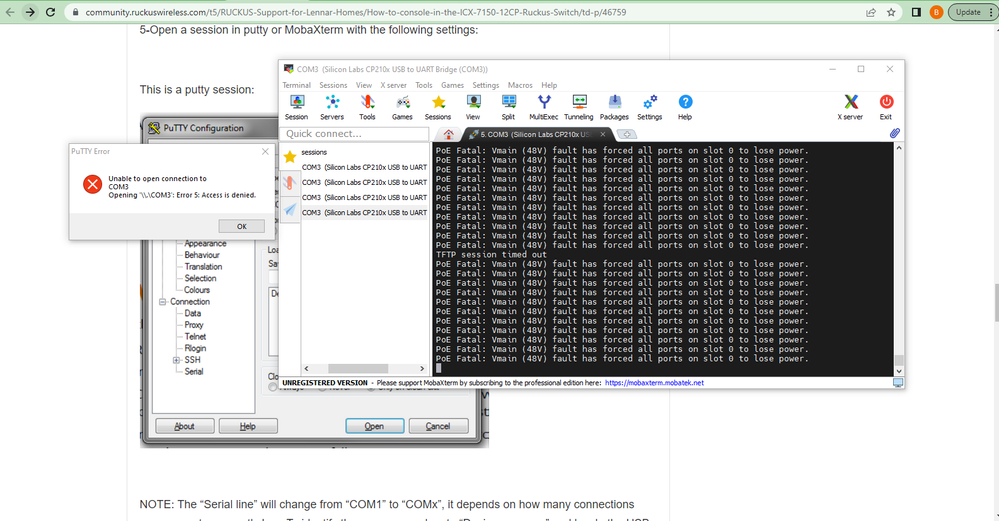999x521 pixels.
Task: Open the Servers toolbar icon
Action: pyautogui.click(x=332, y=107)
